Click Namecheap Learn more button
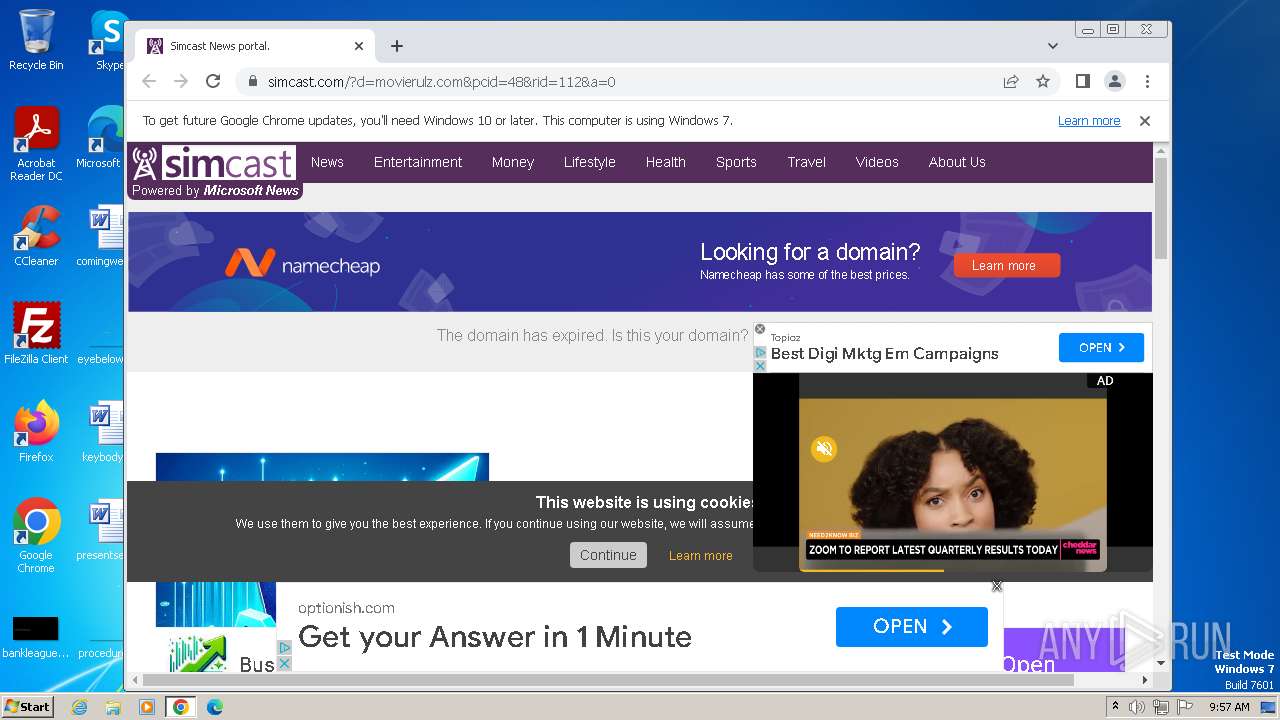This screenshot has width=1280, height=720. (1006, 265)
